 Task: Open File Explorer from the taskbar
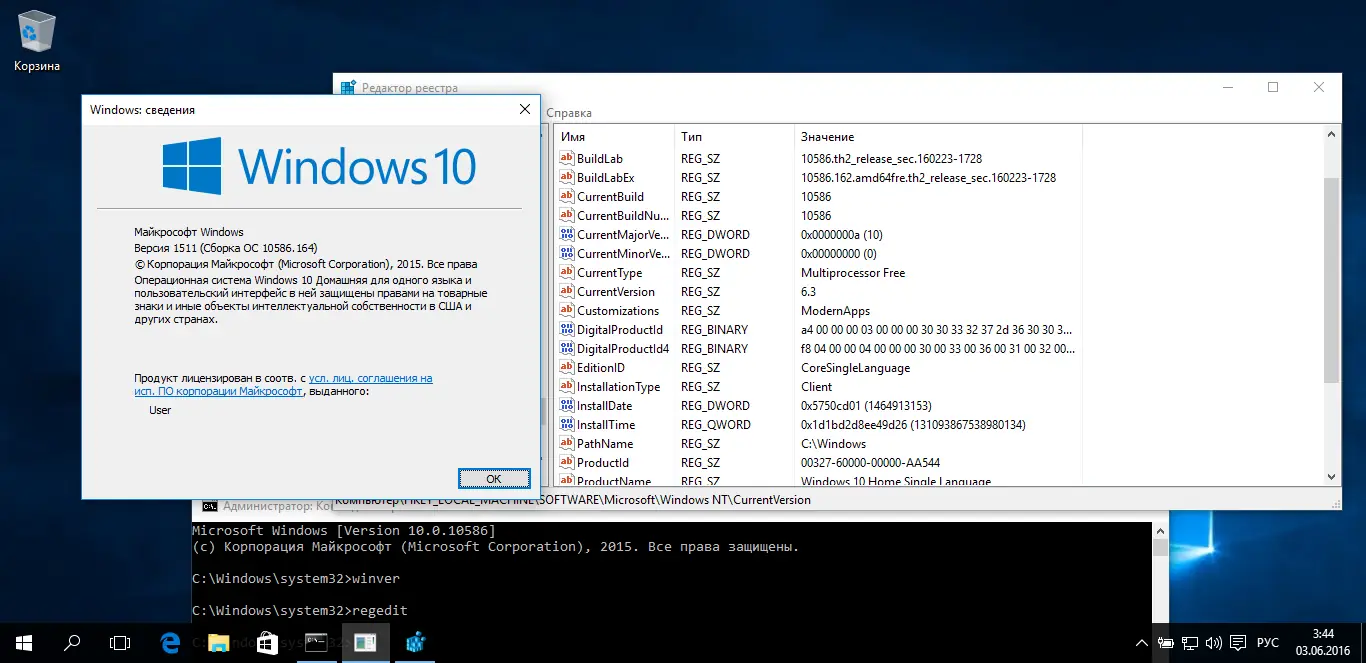[219, 643]
